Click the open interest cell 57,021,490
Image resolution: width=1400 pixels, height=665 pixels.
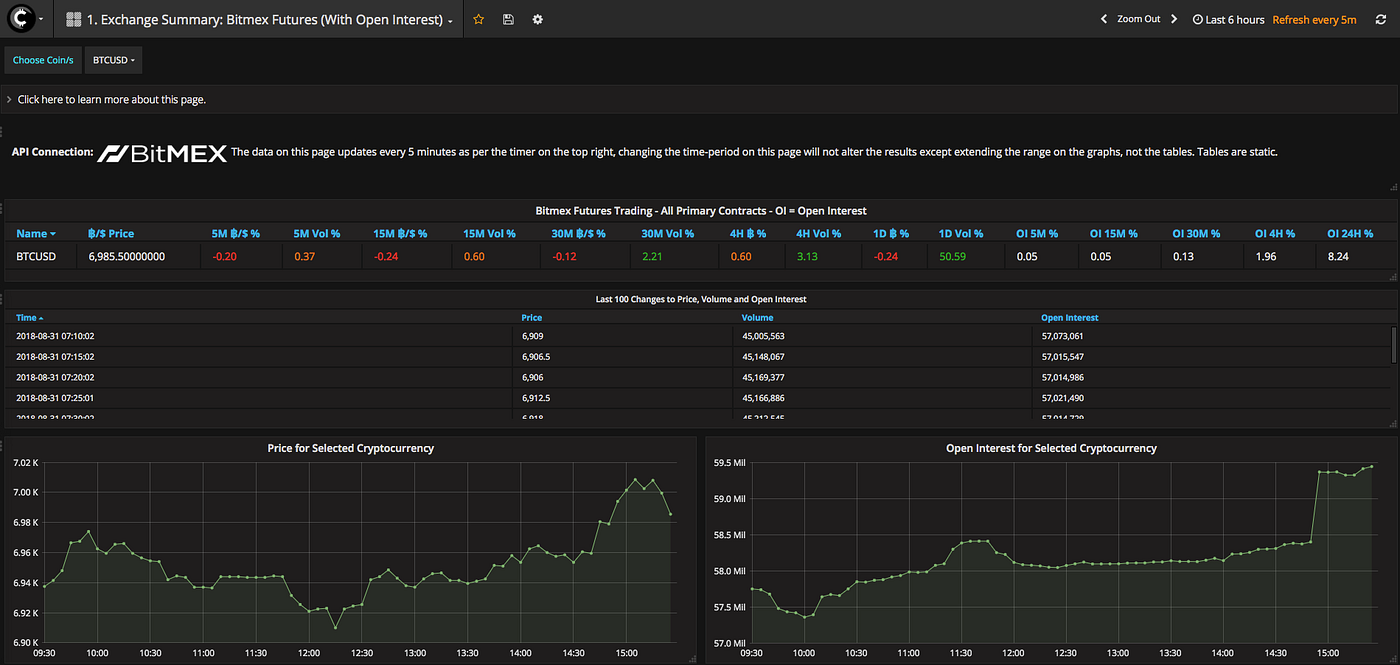coord(1062,398)
